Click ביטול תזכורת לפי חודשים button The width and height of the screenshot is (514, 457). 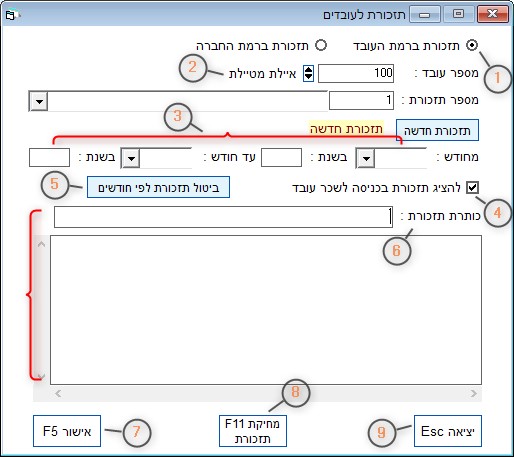click(158, 187)
